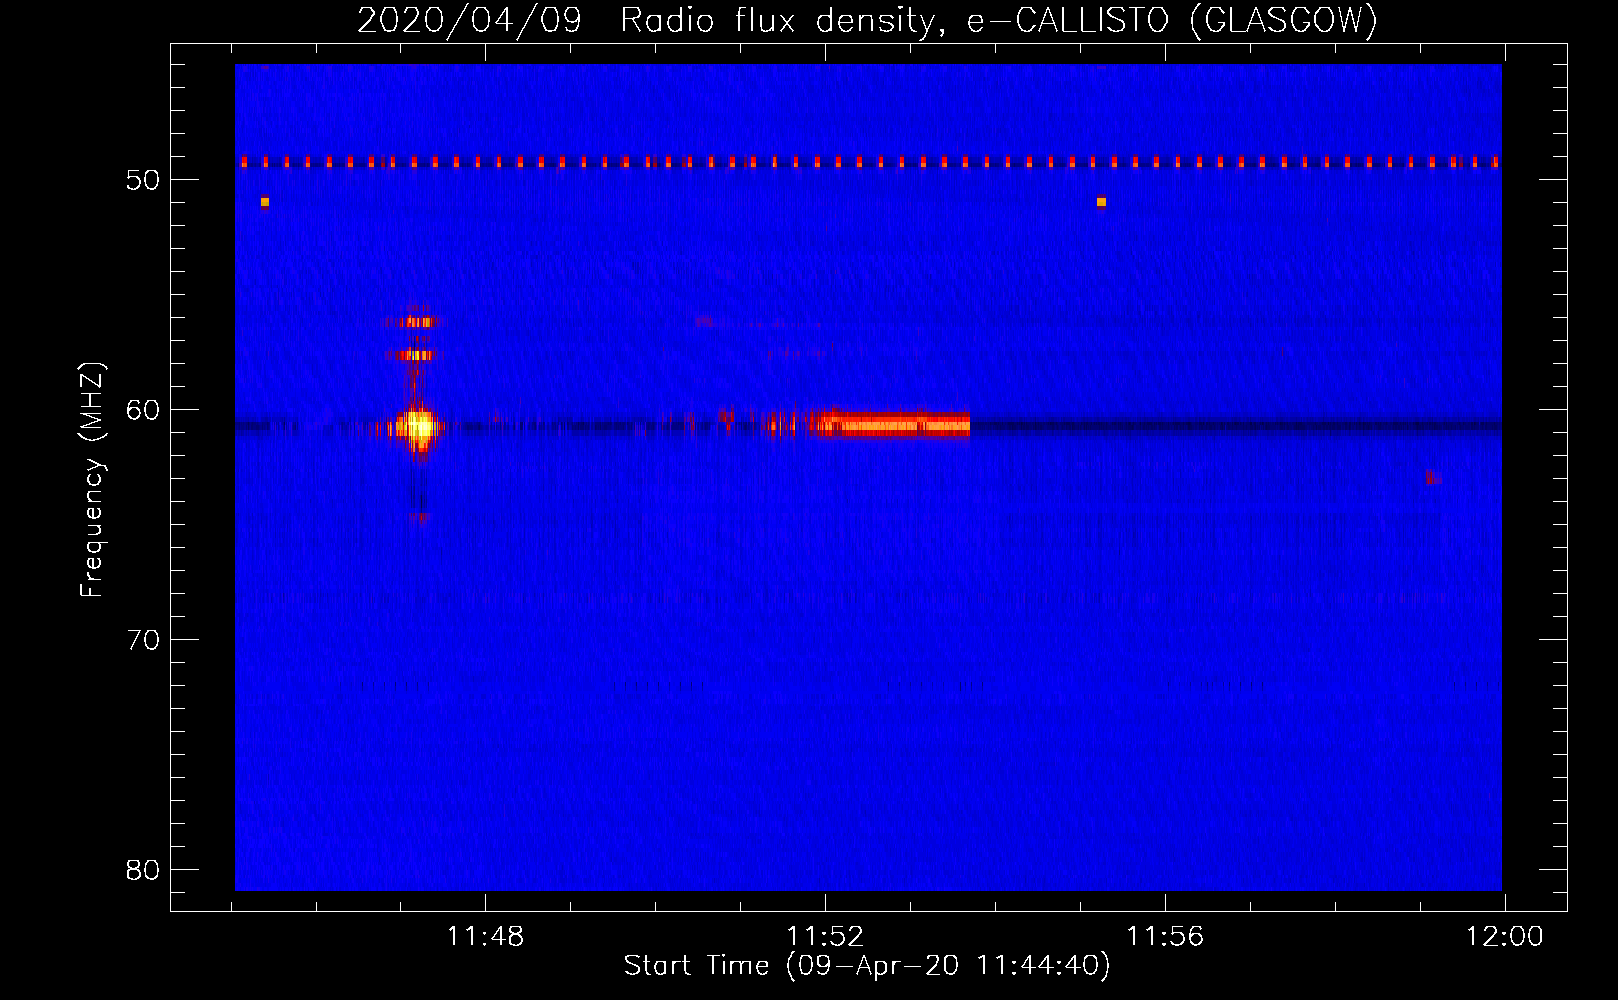Image resolution: width=1618 pixels, height=1000 pixels.
Task: Click the 11:52 time tick label
Action: tap(825, 937)
